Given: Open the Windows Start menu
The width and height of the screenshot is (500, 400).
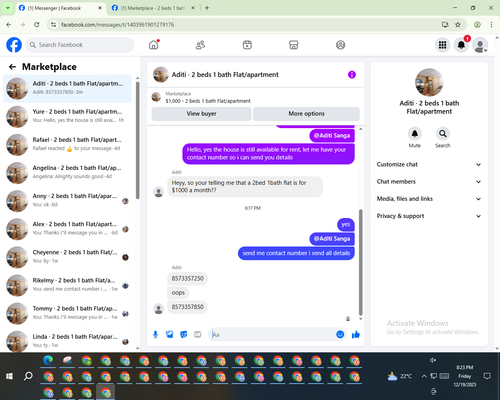Looking at the screenshot, I should 9,376.
